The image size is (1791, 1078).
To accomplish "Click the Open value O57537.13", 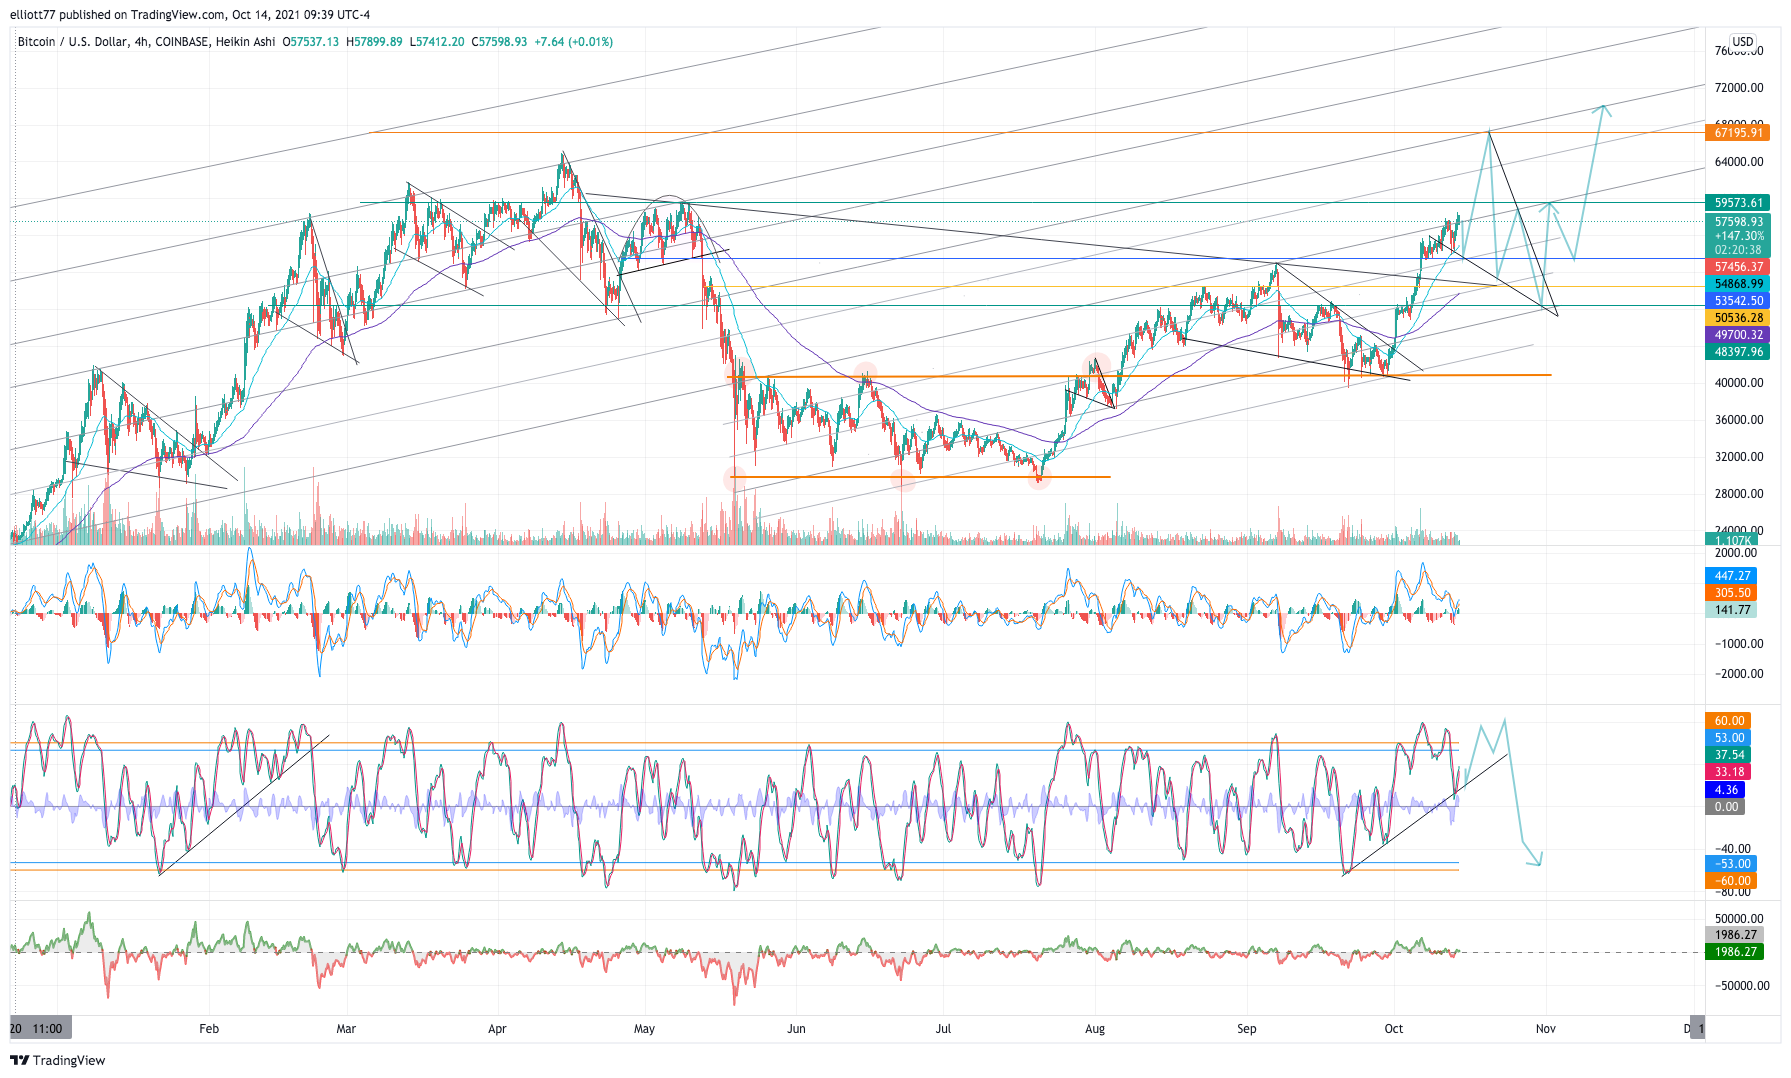I will click(x=310, y=42).
